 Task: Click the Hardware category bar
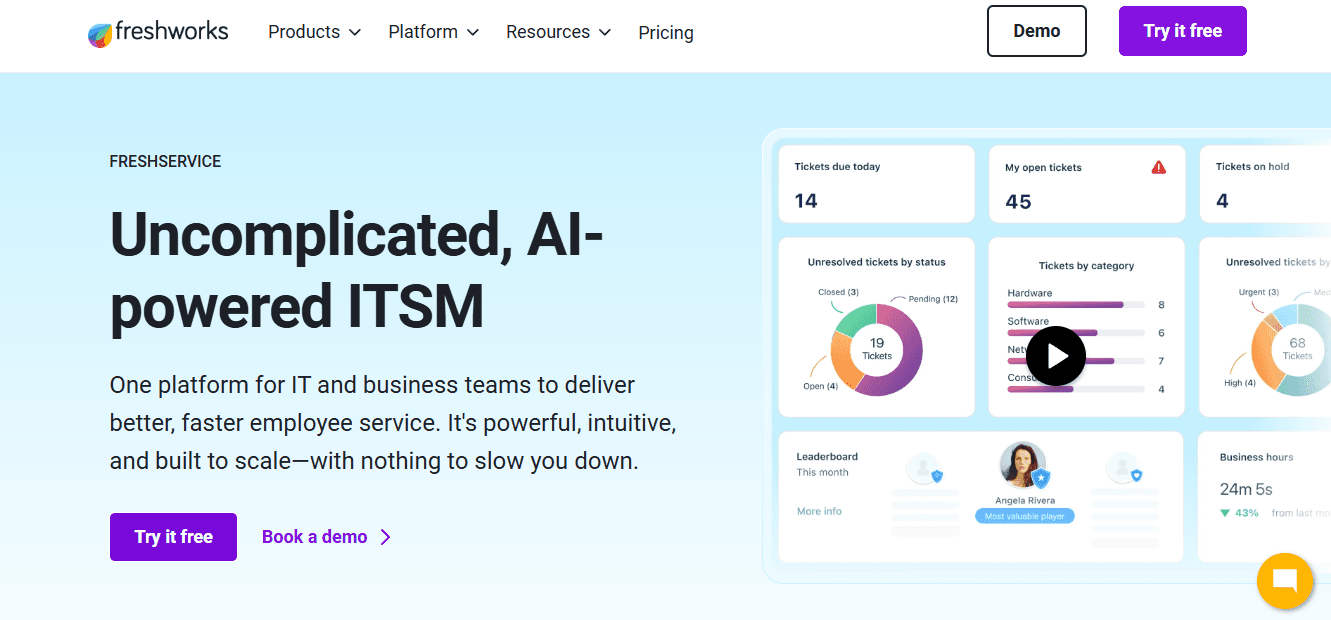point(1076,304)
